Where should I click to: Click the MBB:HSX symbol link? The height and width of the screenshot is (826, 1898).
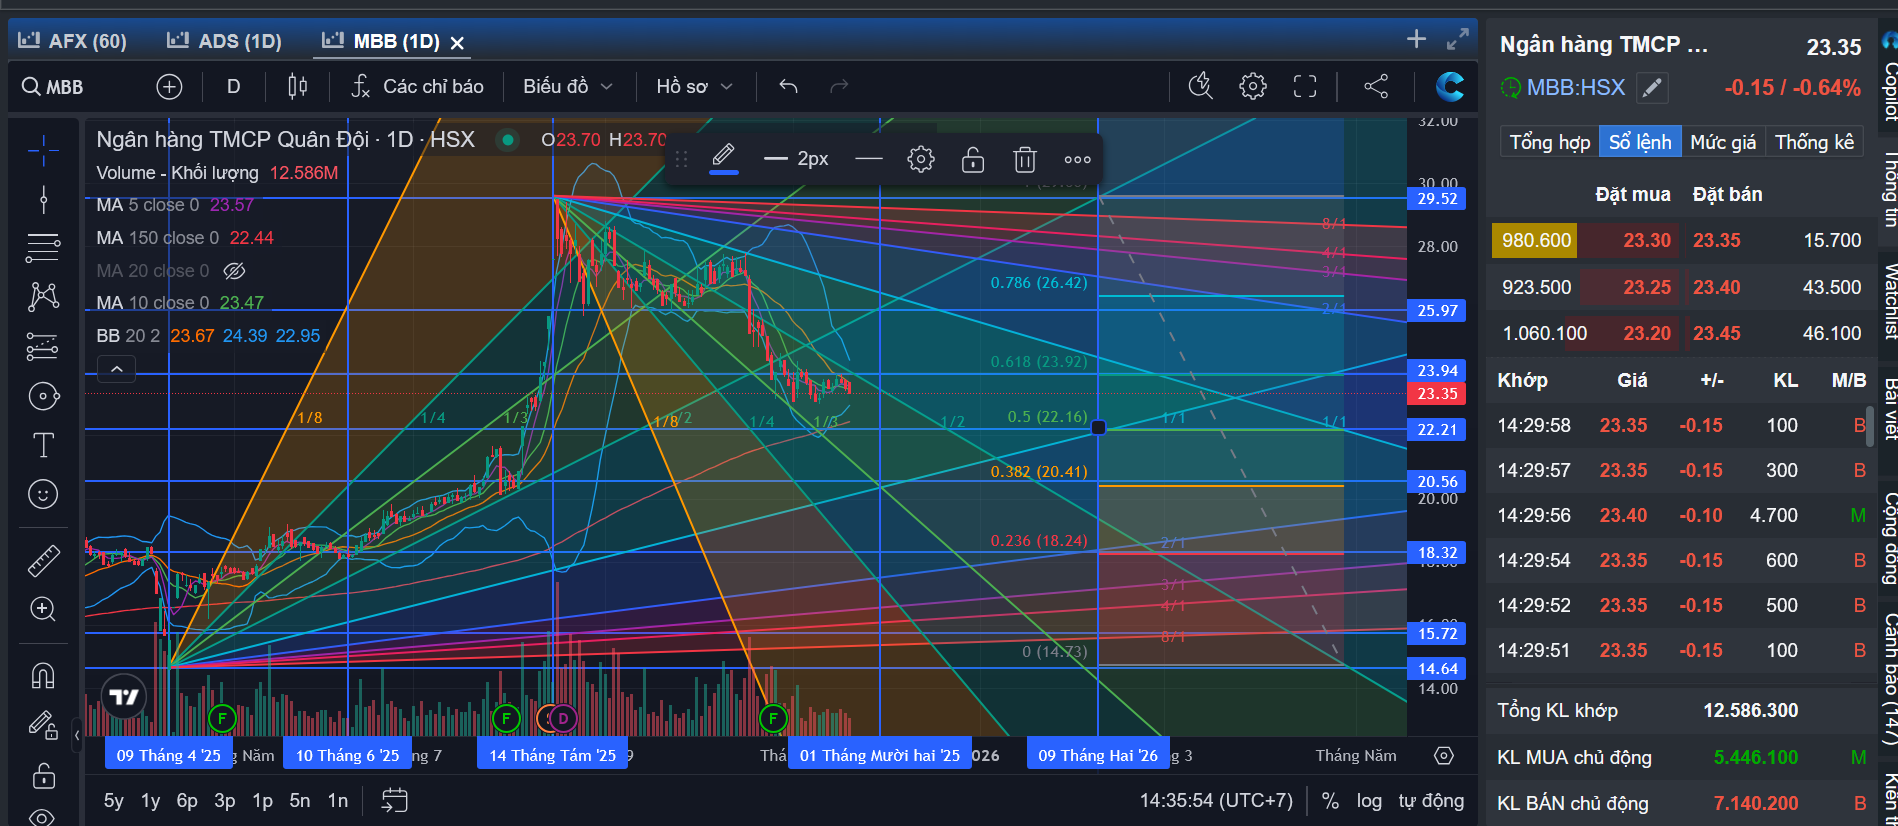point(1576,88)
